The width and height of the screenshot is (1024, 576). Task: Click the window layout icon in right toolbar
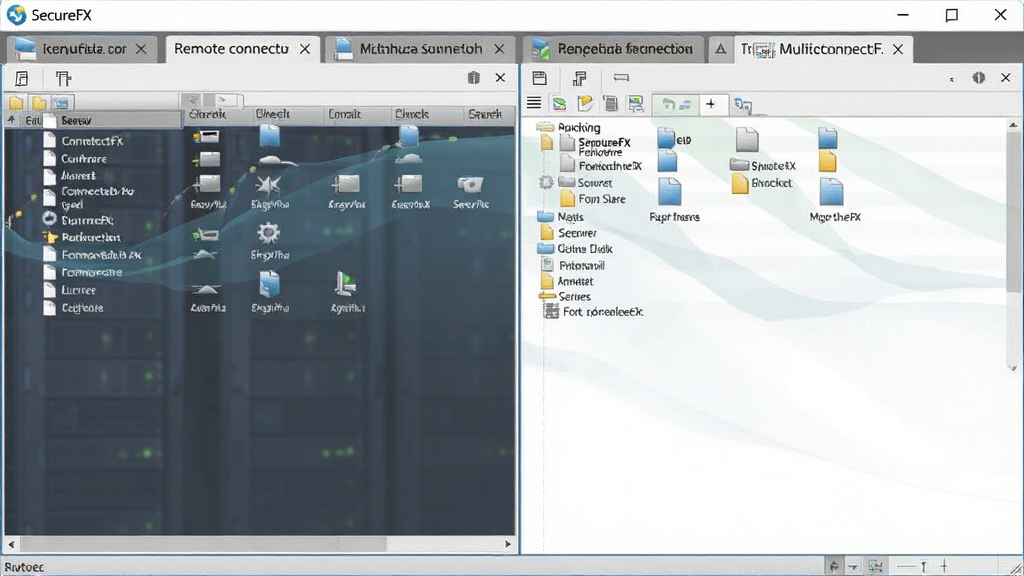click(540, 78)
